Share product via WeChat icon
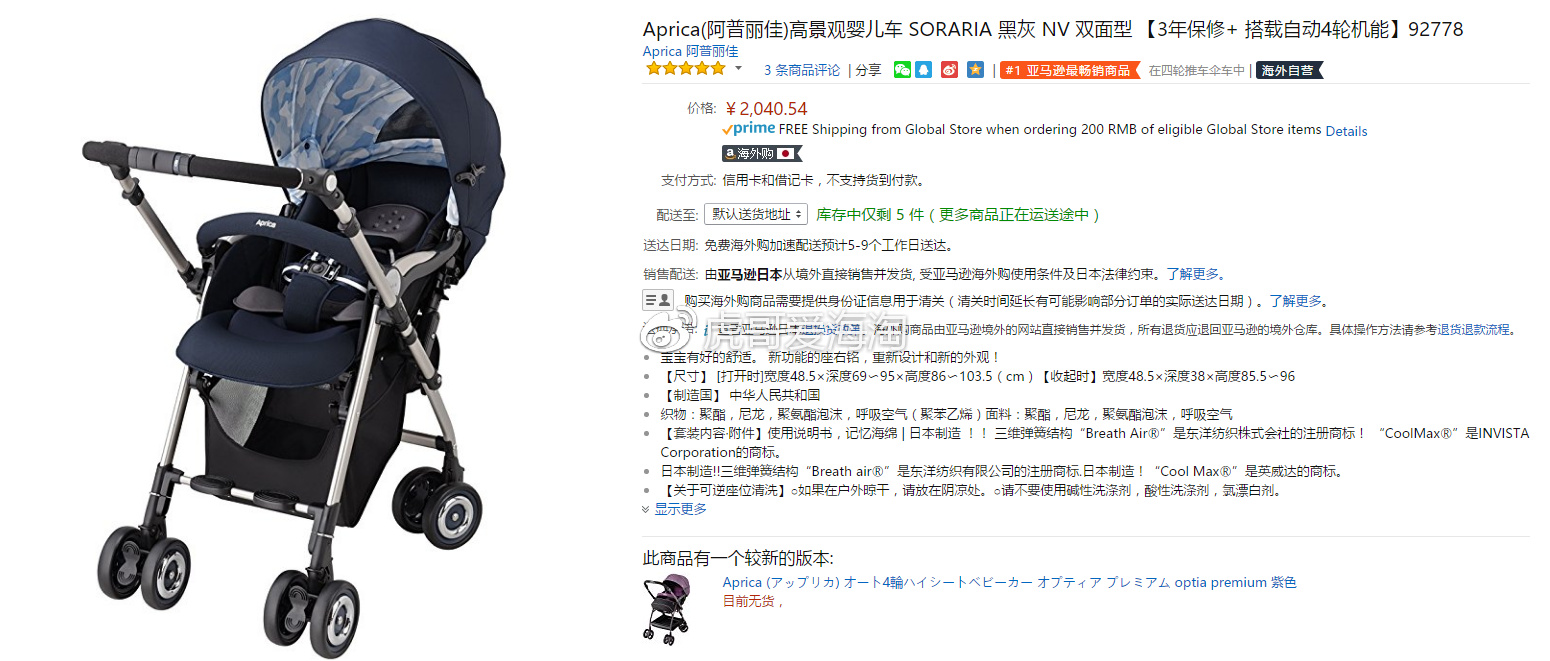This screenshot has height=661, width=1550. tap(902, 70)
